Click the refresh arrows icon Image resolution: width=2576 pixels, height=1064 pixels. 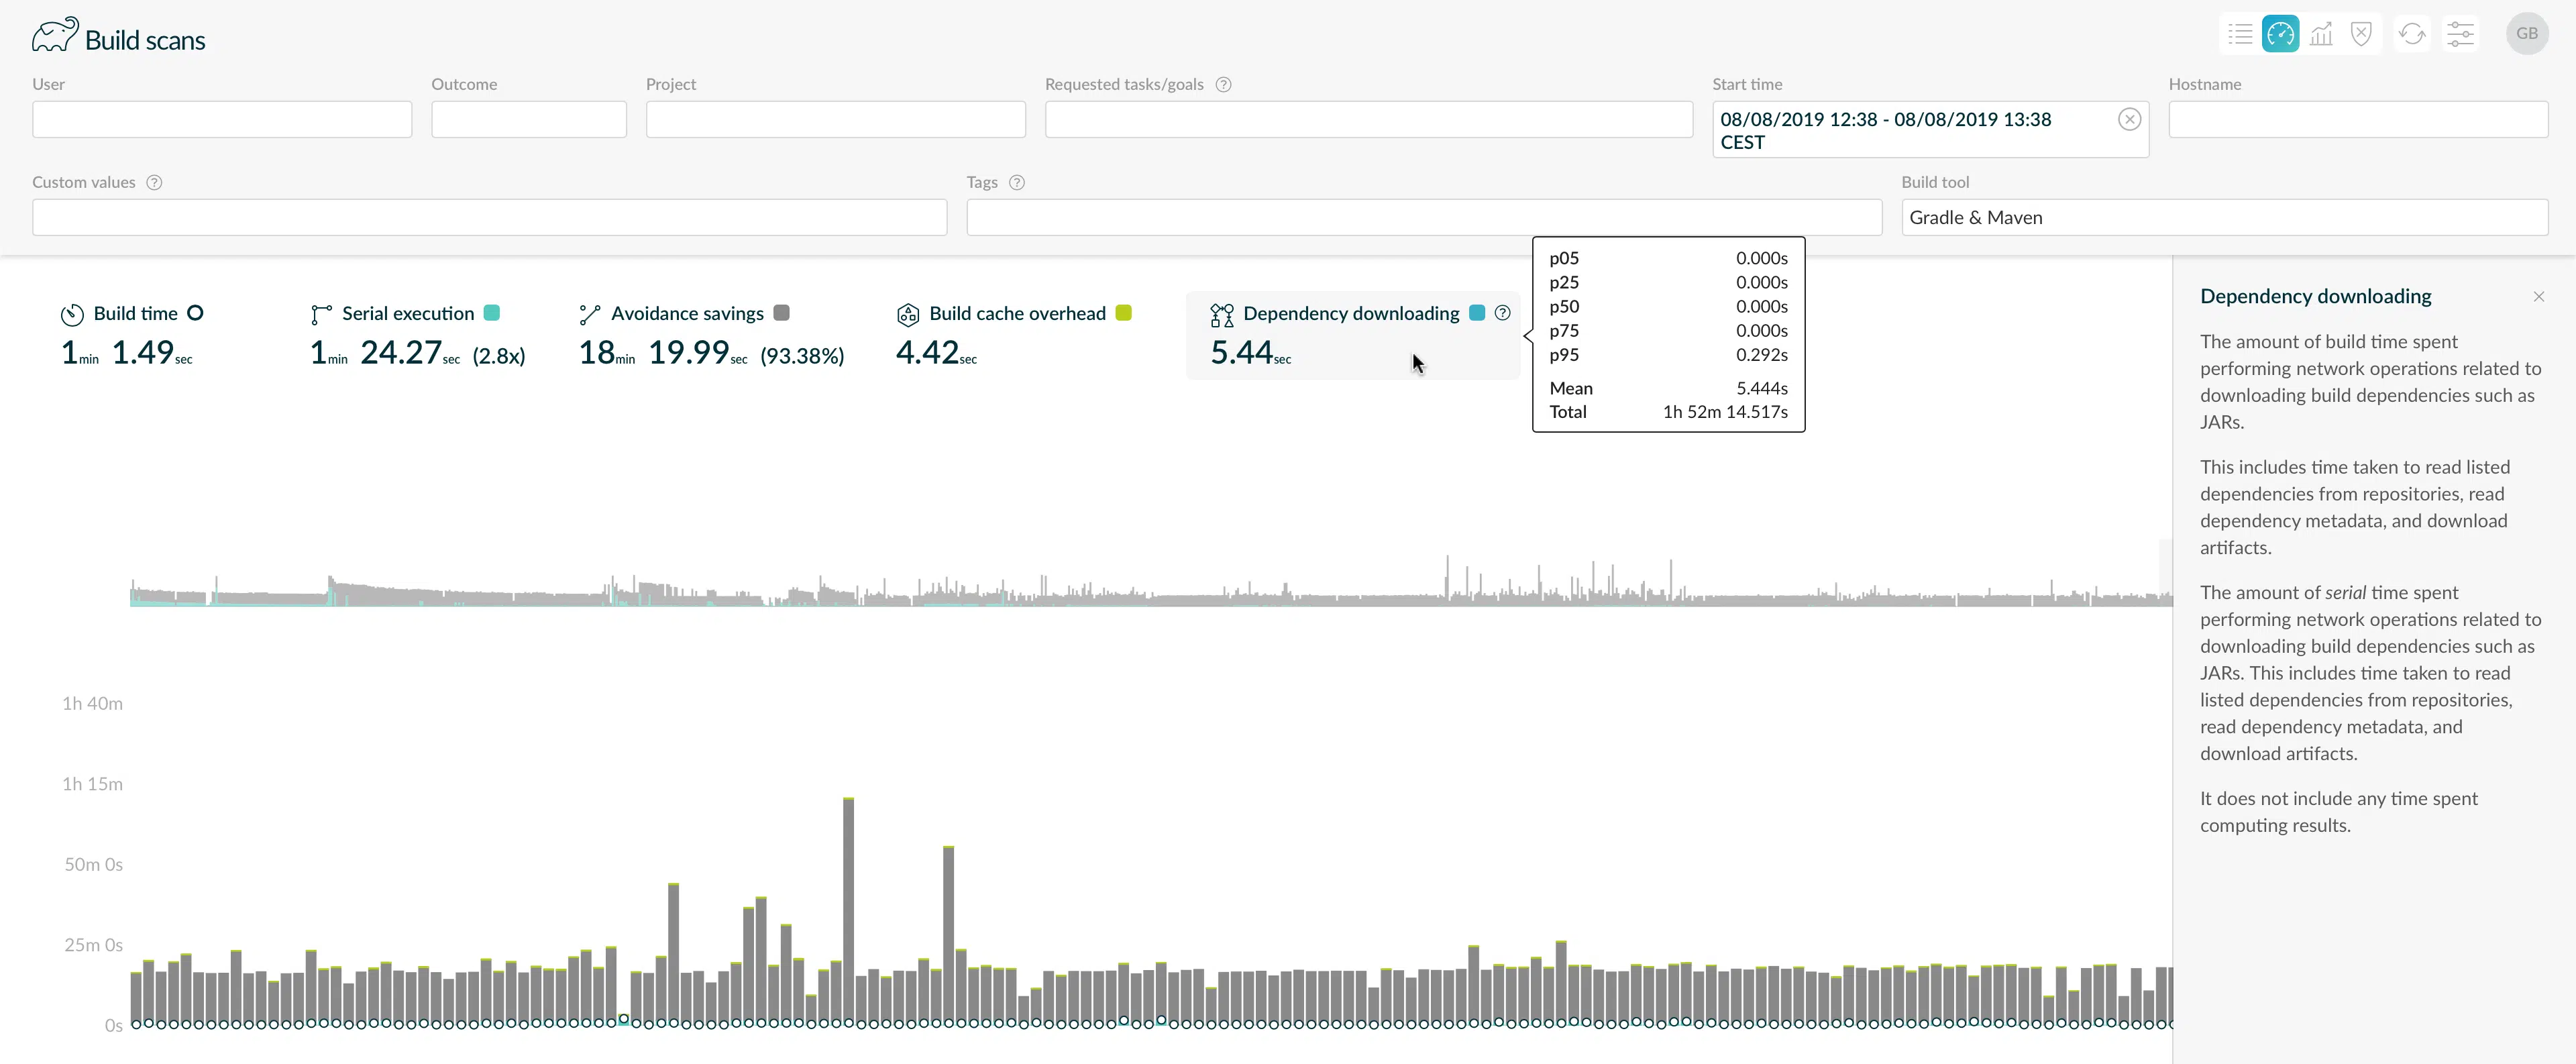point(2412,34)
